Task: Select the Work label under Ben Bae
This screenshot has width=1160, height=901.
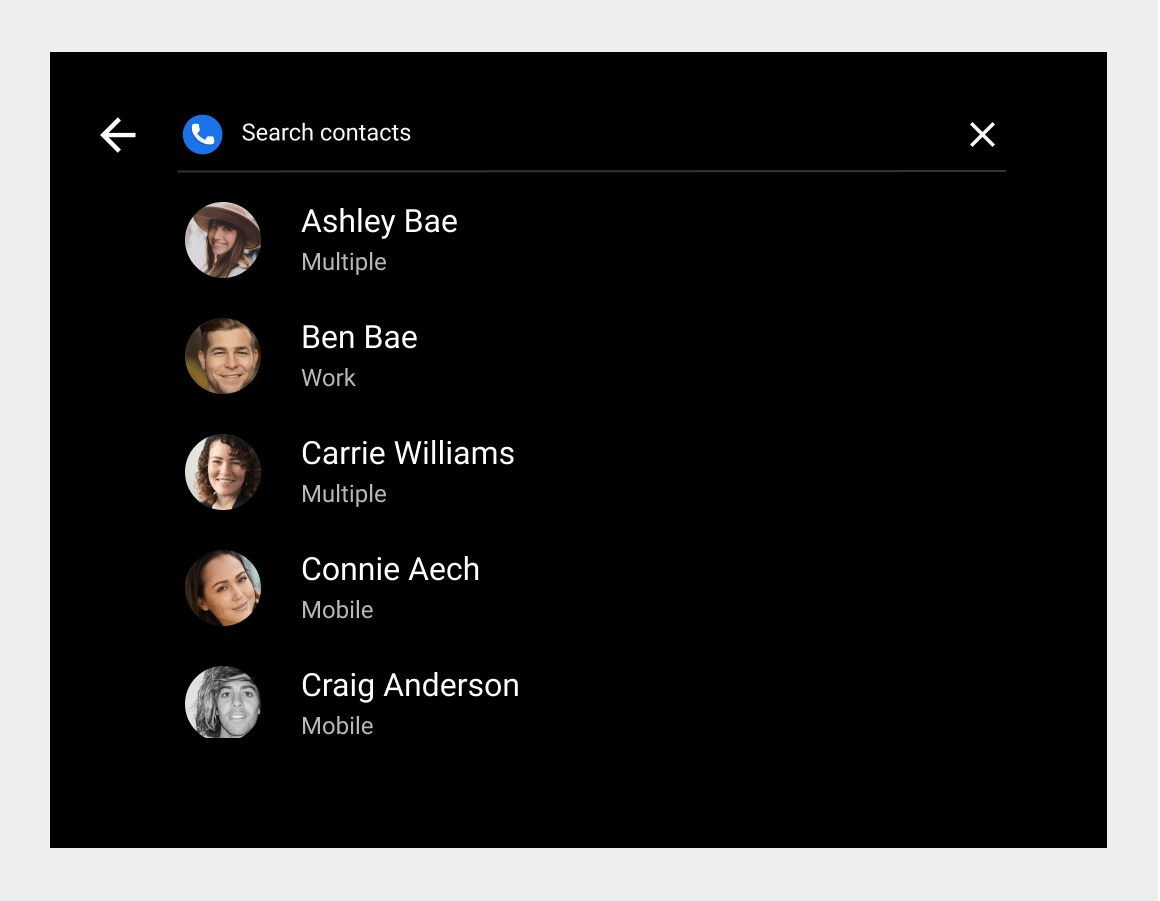Action: [x=328, y=378]
